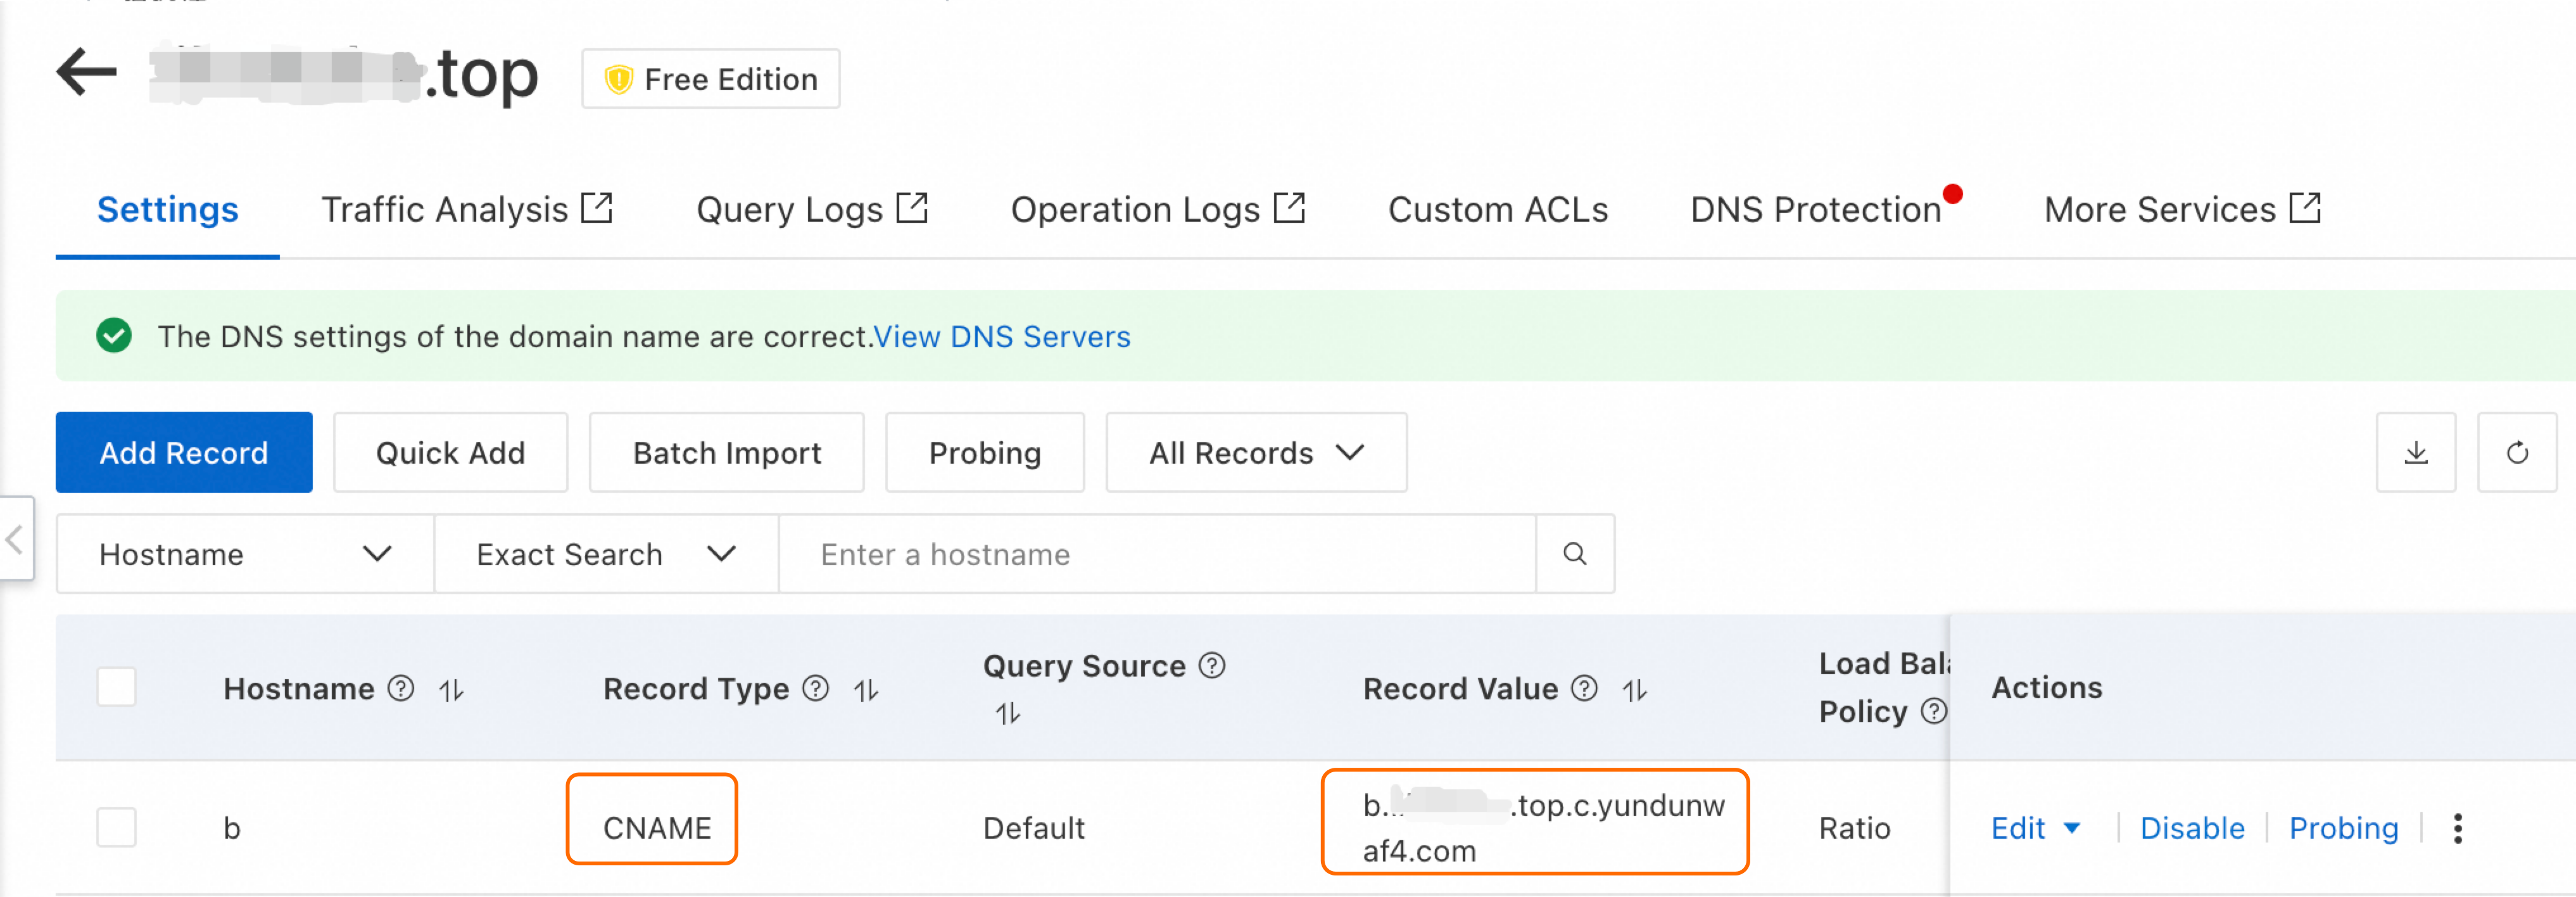Switch to the Custom ACLs tab
The width and height of the screenshot is (2576, 897).
point(1497,210)
